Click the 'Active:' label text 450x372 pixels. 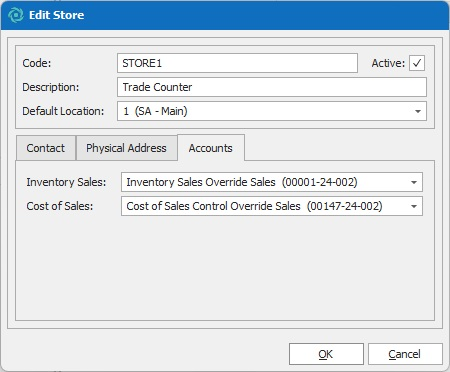pyautogui.click(x=388, y=63)
